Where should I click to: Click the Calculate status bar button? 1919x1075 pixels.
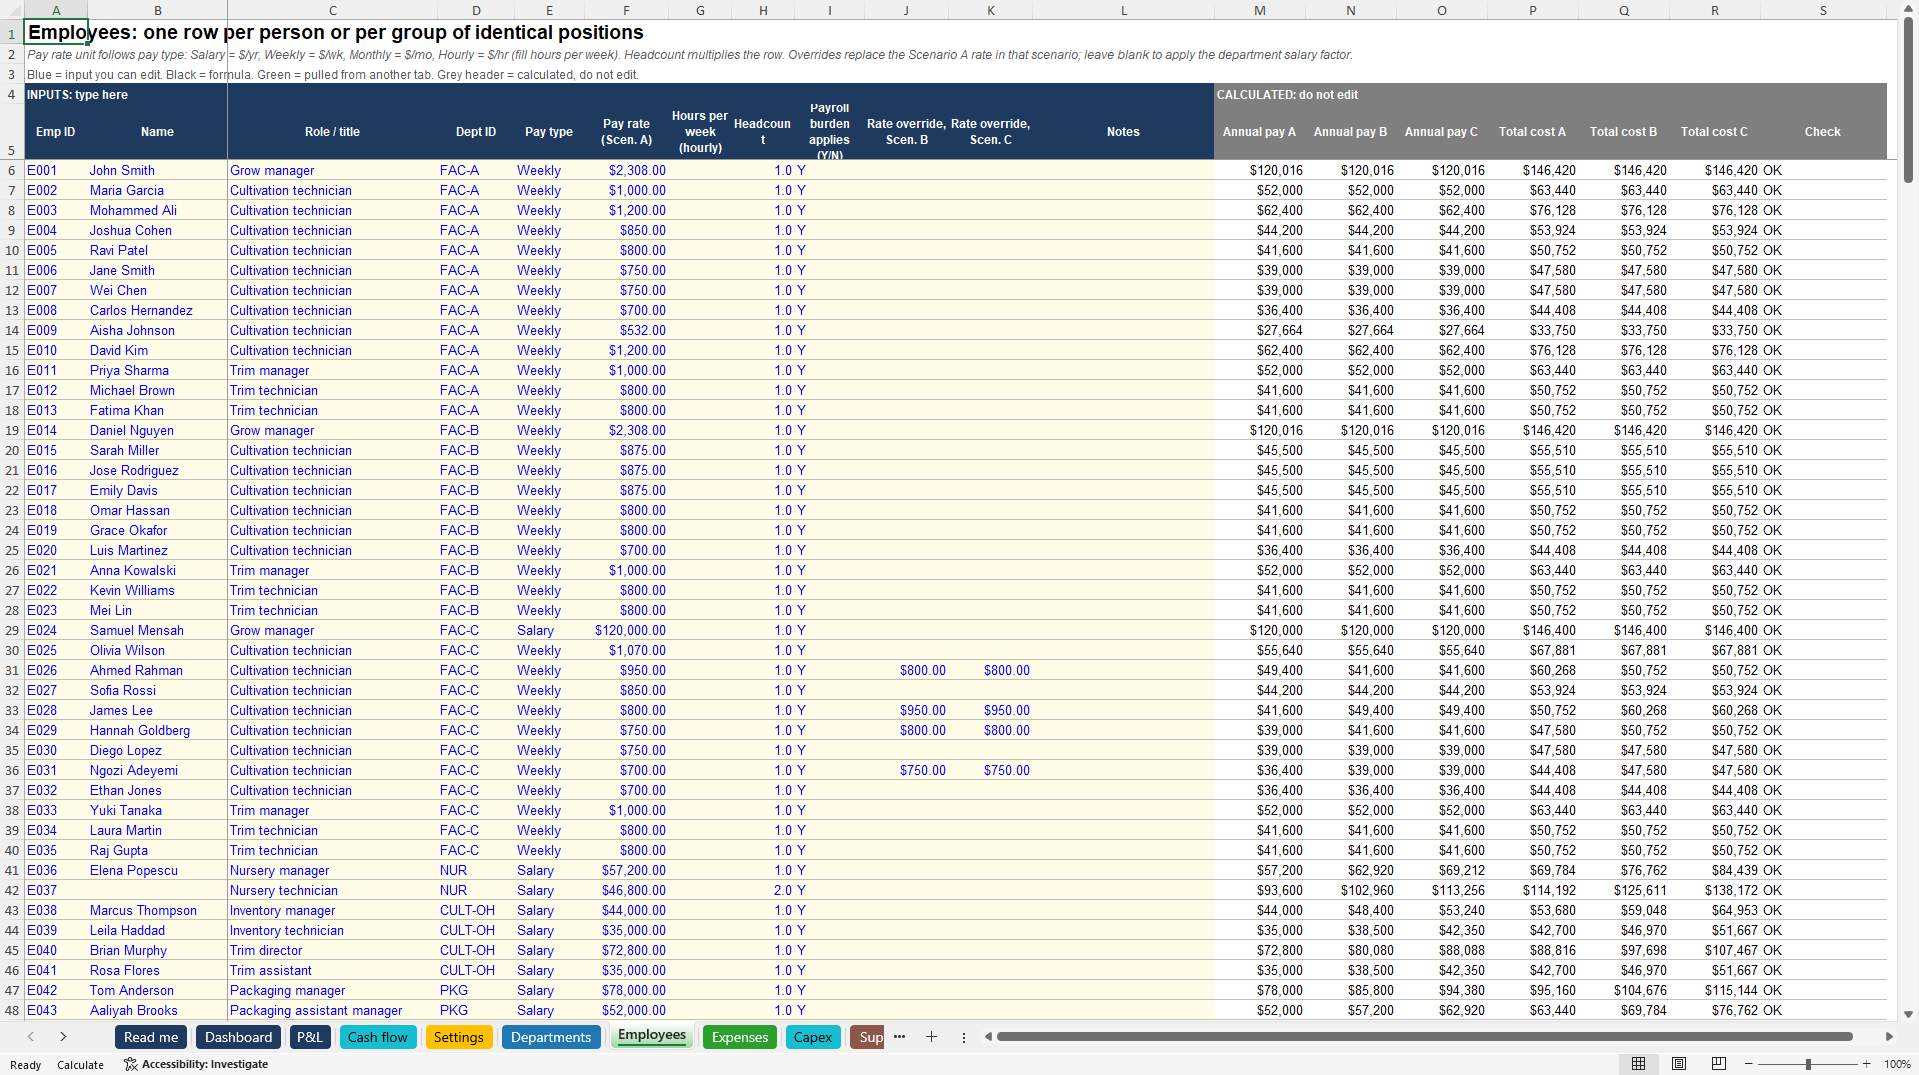pos(80,1065)
